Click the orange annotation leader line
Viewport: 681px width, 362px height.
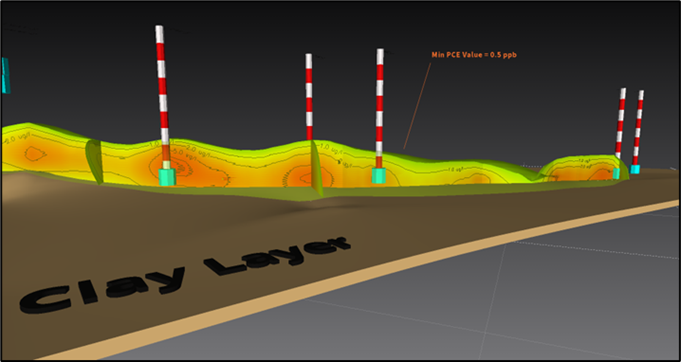pos(417,106)
